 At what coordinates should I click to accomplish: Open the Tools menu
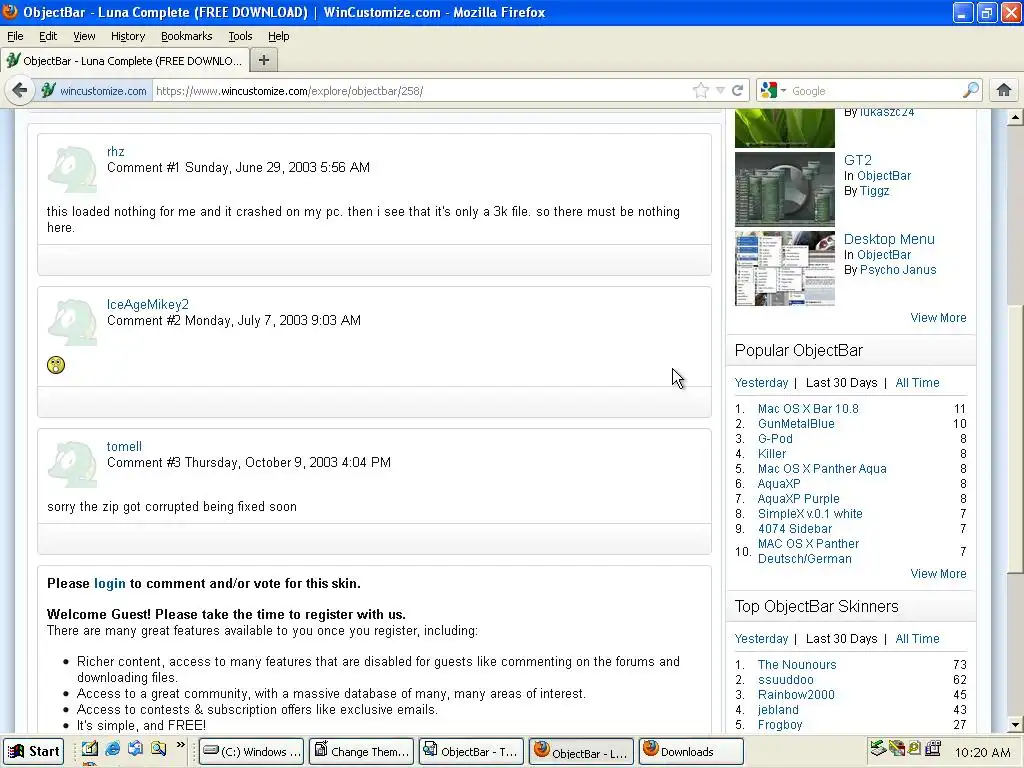(x=240, y=36)
